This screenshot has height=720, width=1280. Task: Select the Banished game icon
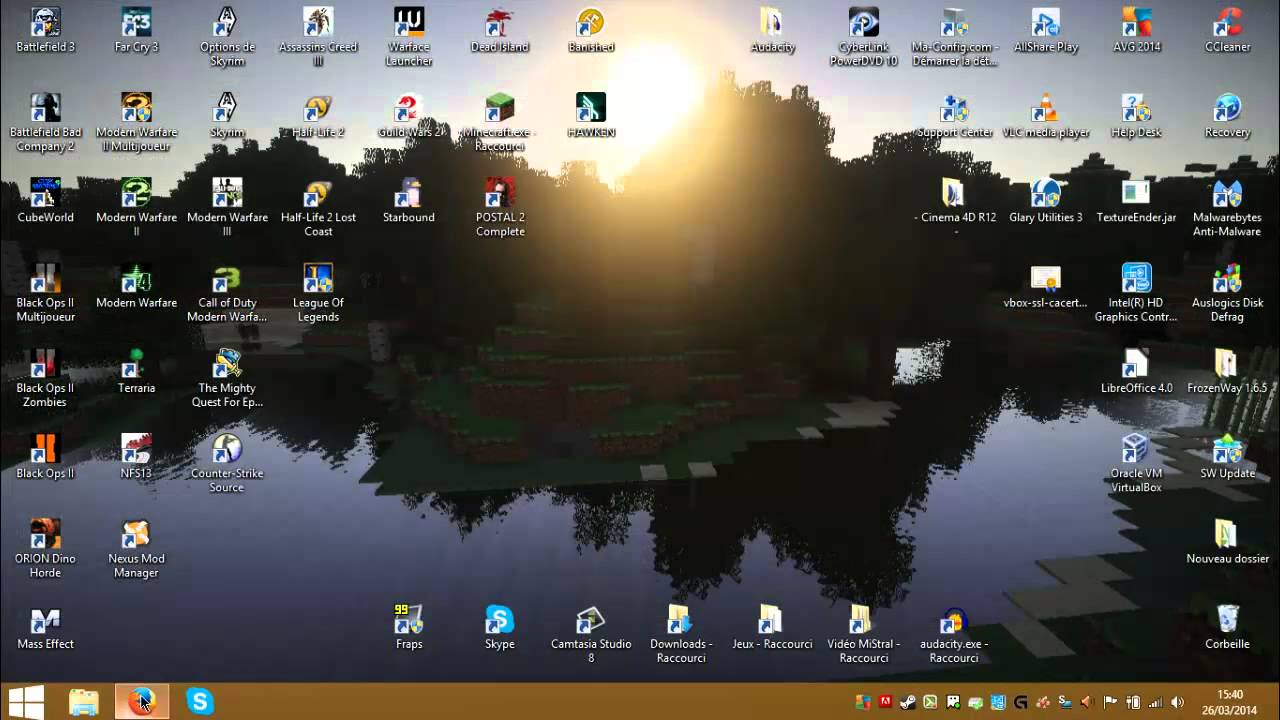point(591,22)
